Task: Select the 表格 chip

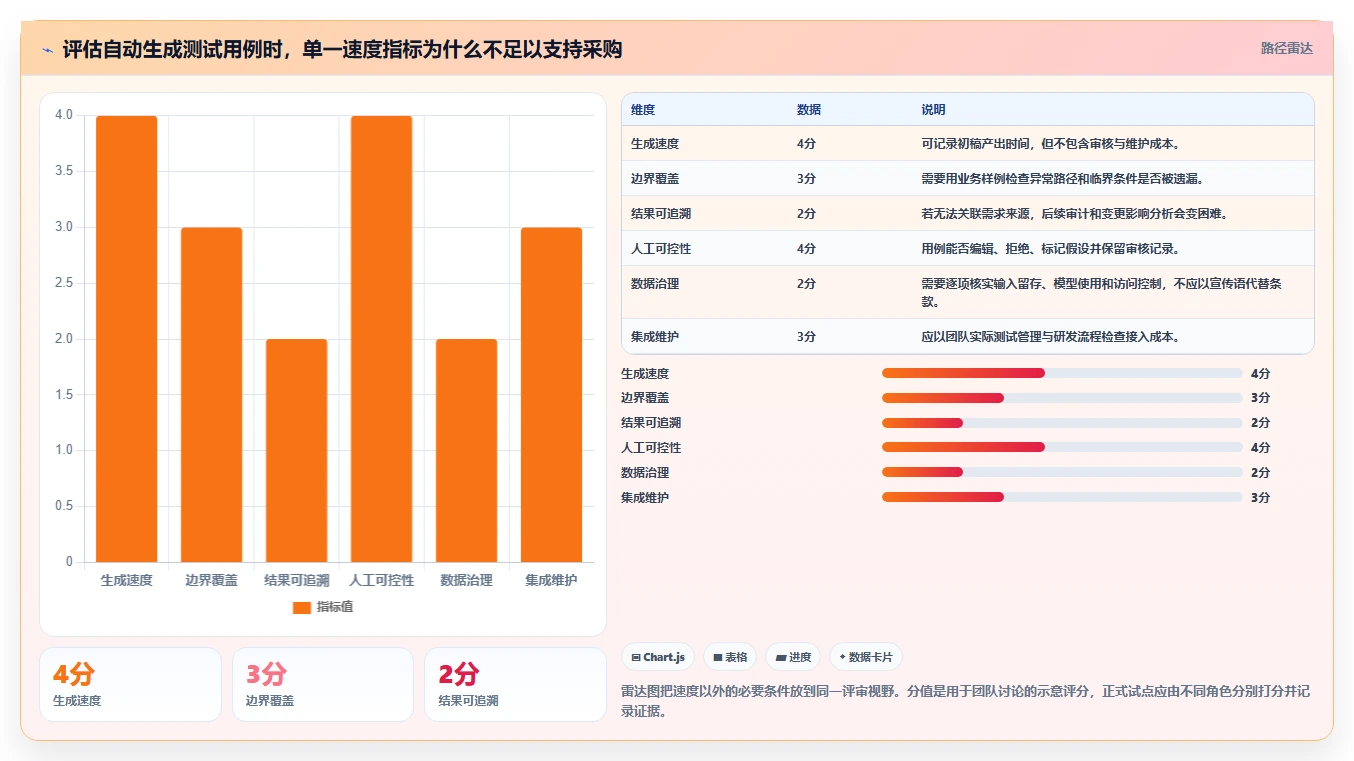Action: (730, 657)
